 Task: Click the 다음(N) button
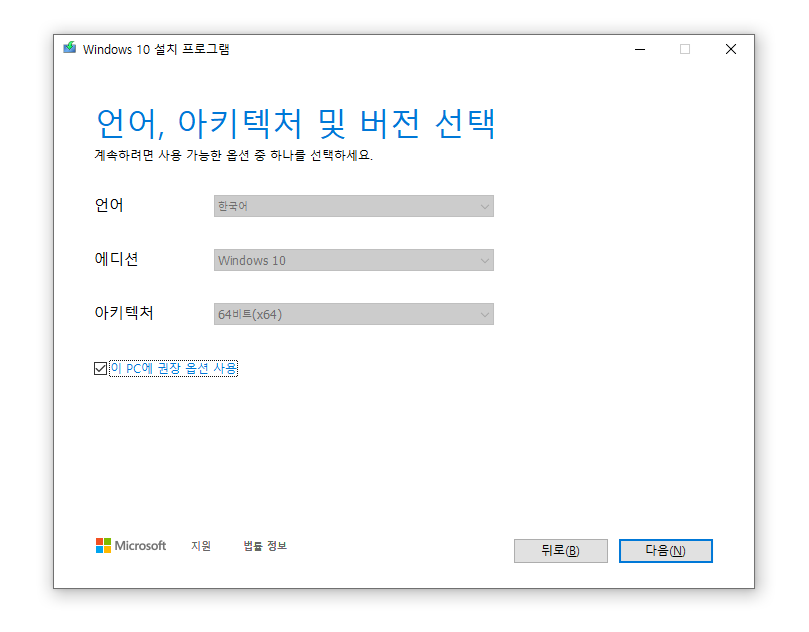coord(666,551)
